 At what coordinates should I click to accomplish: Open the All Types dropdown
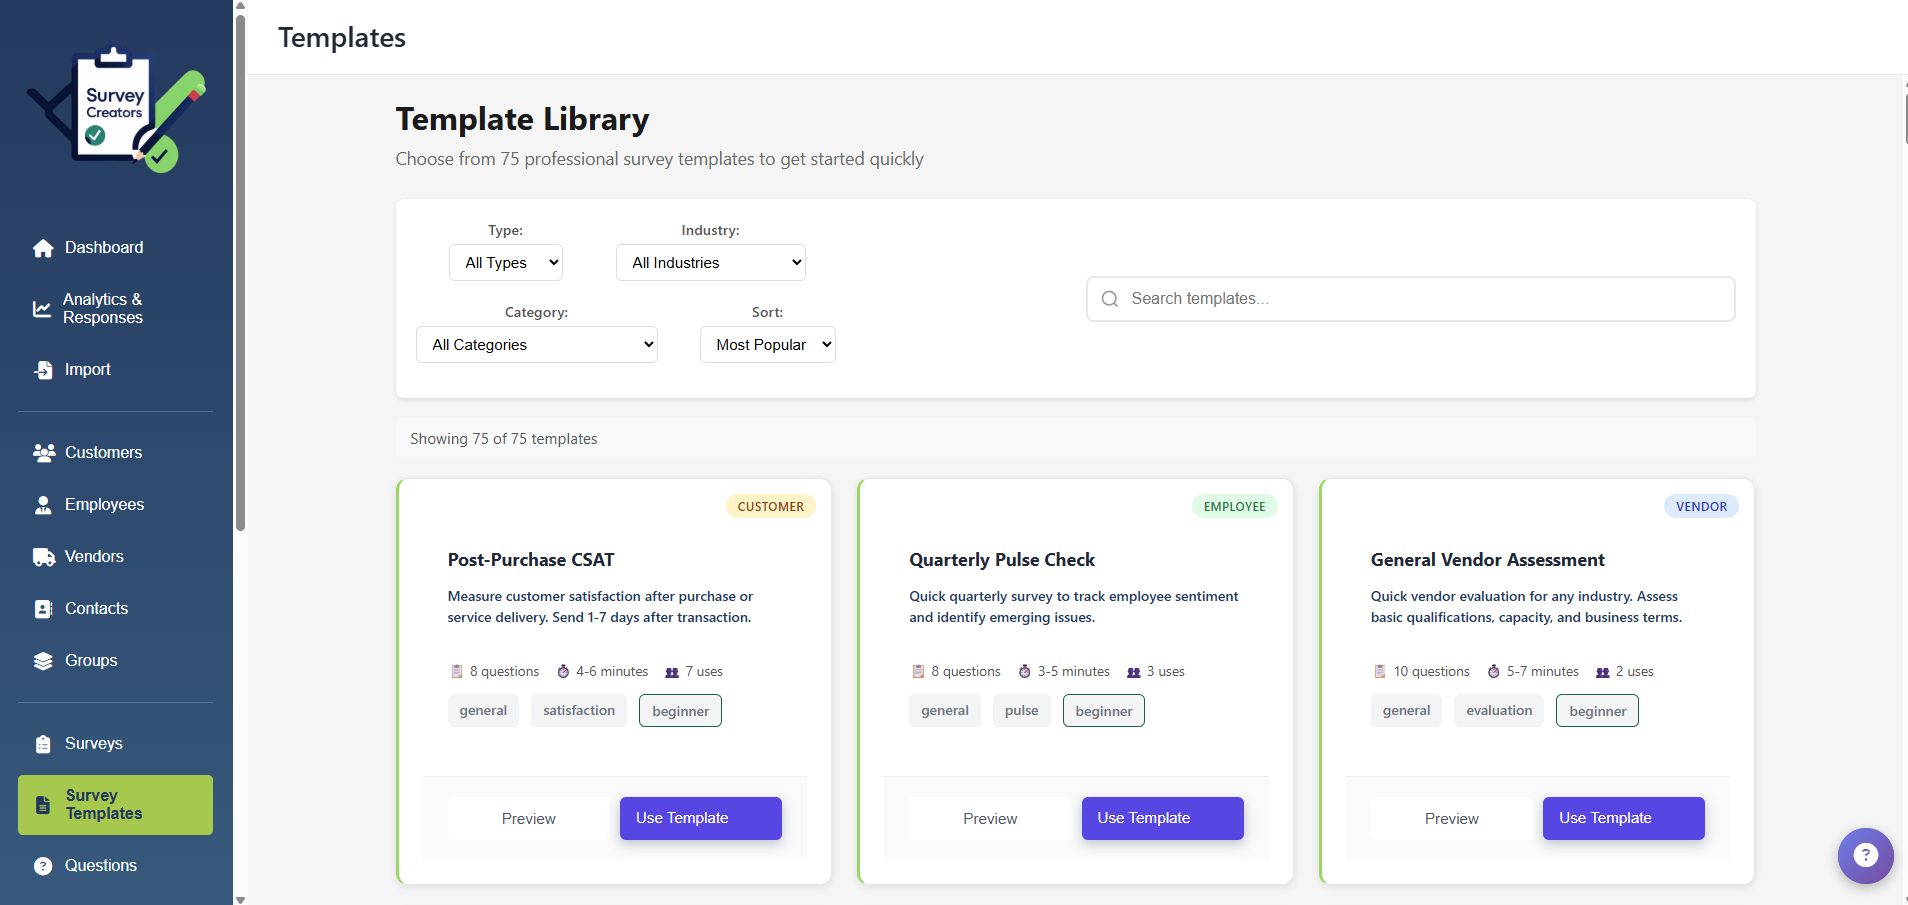pyautogui.click(x=505, y=262)
